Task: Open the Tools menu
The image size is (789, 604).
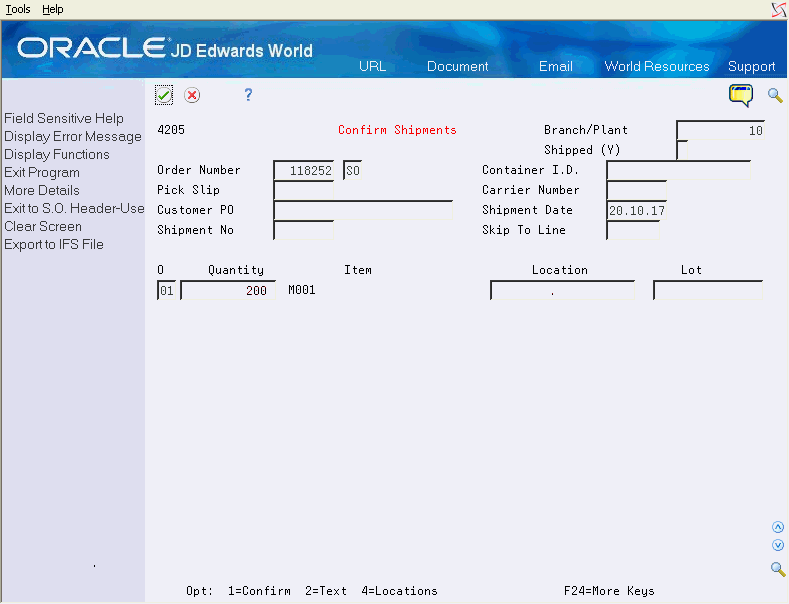Action: pyautogui.click(x=18, y=9)
